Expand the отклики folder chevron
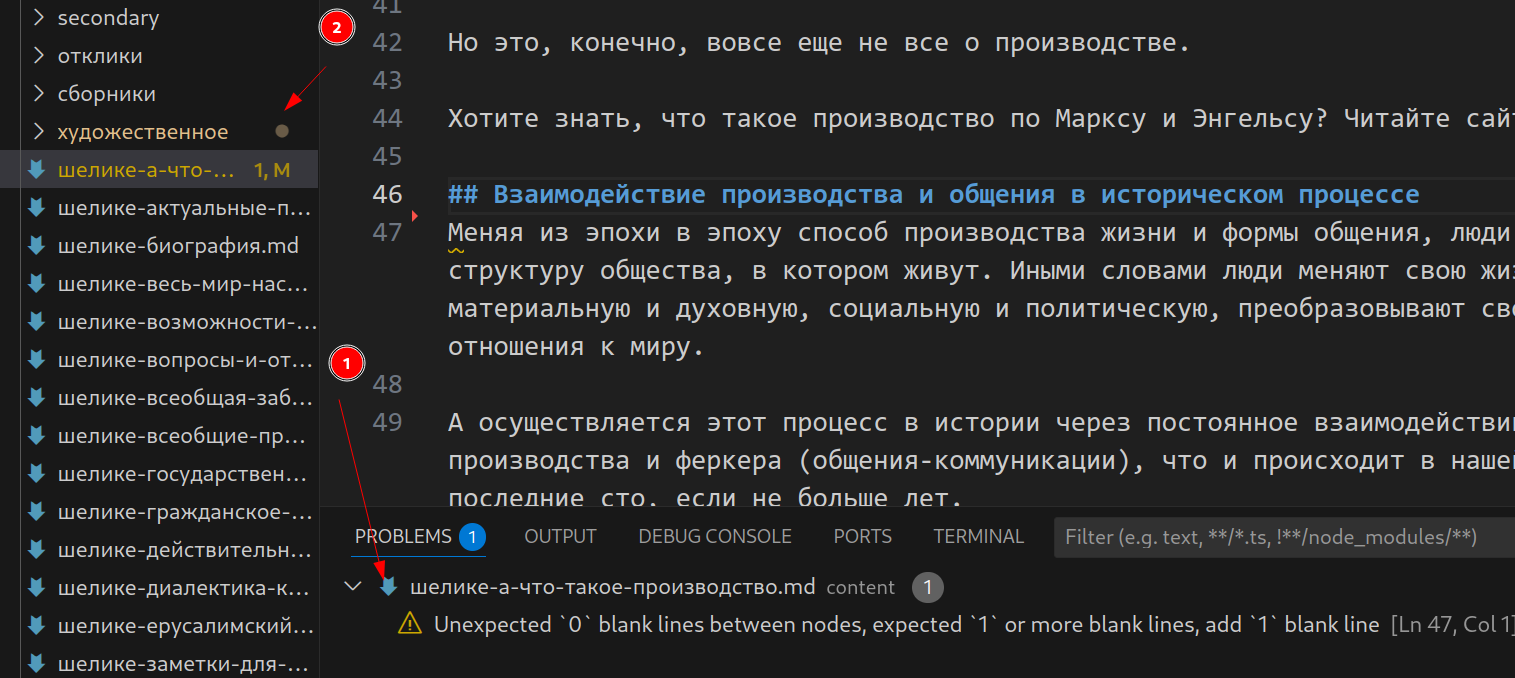The image size is (1515, 678). 39,56
